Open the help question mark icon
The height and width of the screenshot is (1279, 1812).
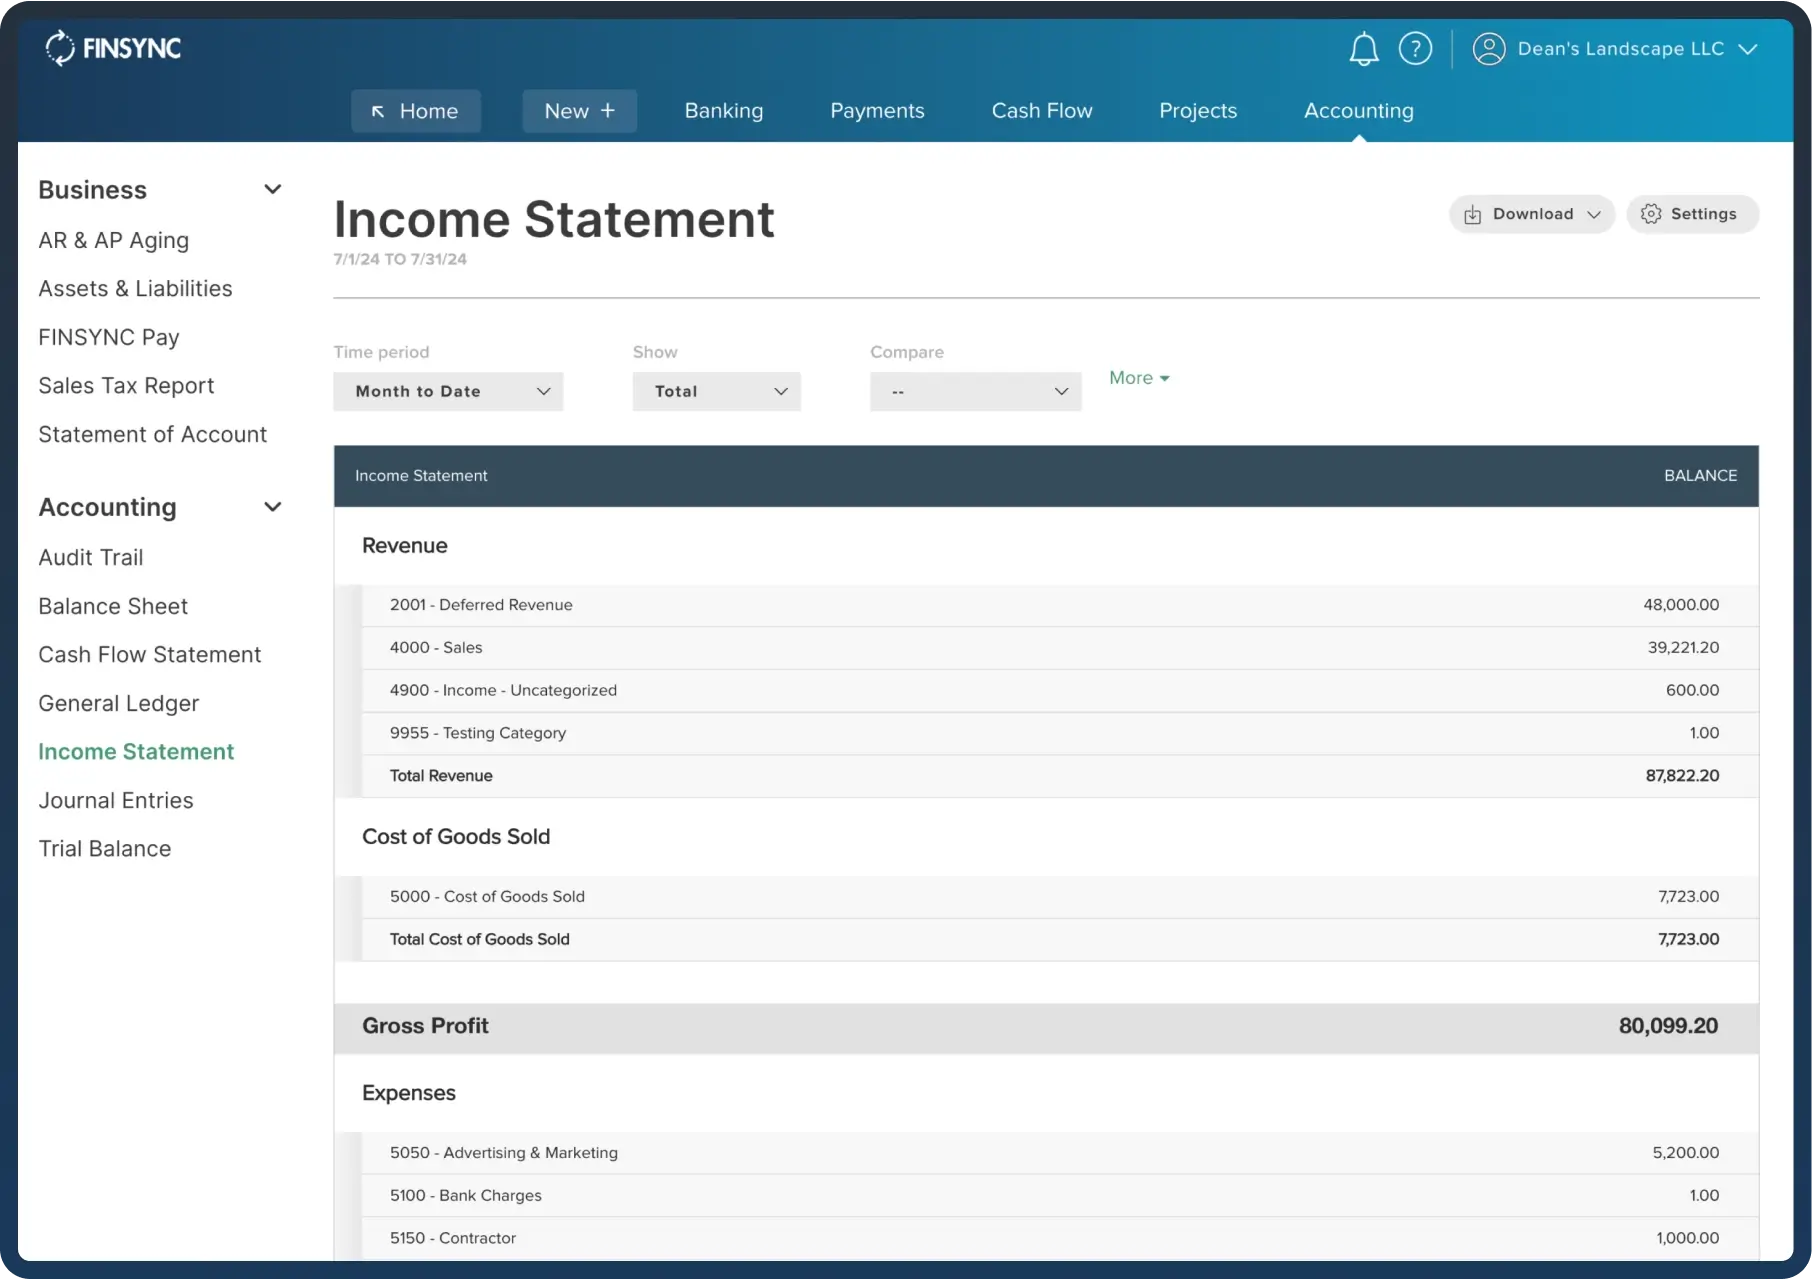pos(1415,49)
